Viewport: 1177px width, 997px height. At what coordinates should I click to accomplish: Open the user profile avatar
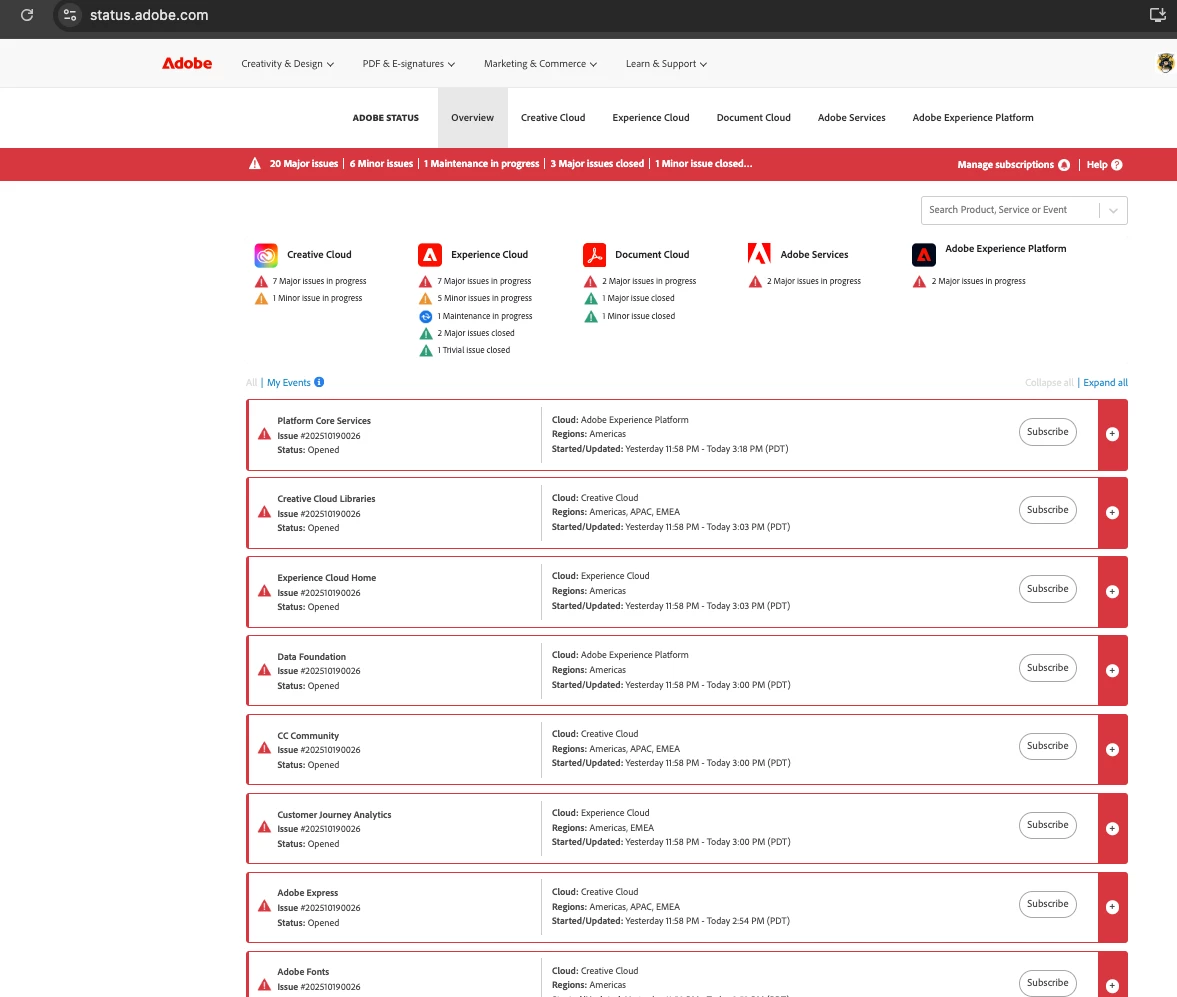click(x=1166, y=63)
